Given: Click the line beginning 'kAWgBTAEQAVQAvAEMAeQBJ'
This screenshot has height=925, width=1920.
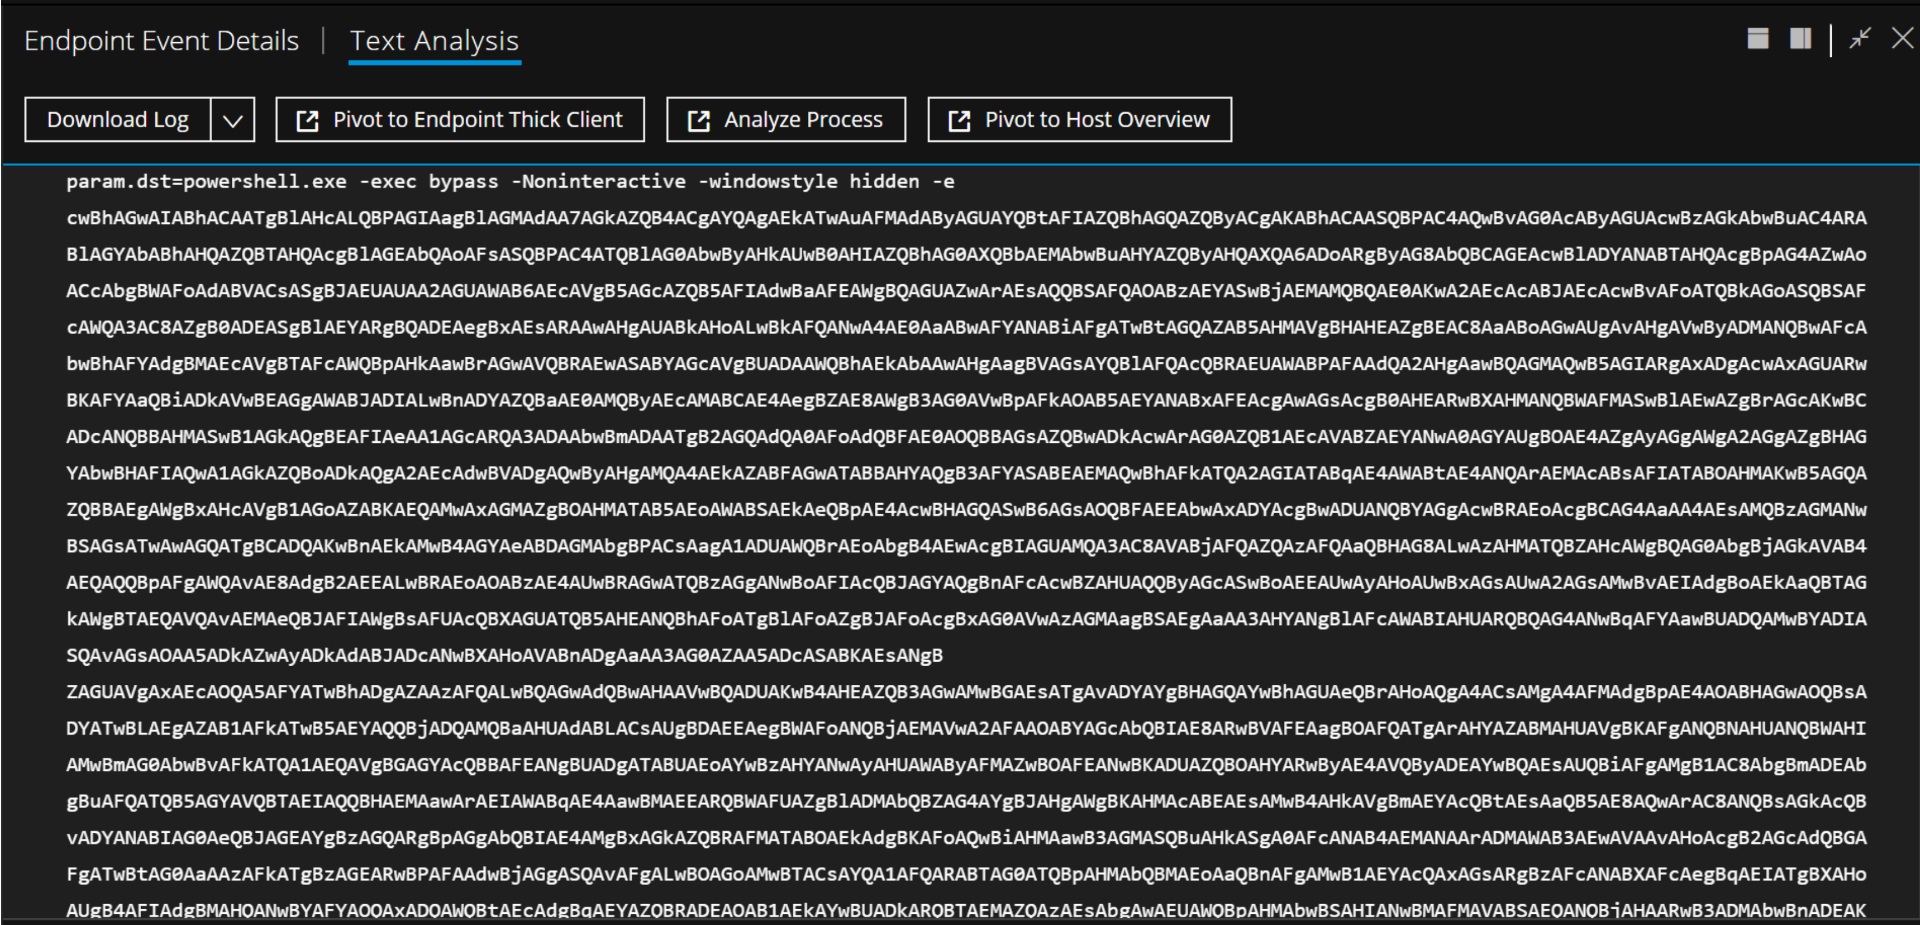Looking at the screenshot, I should tap(966, 620).
